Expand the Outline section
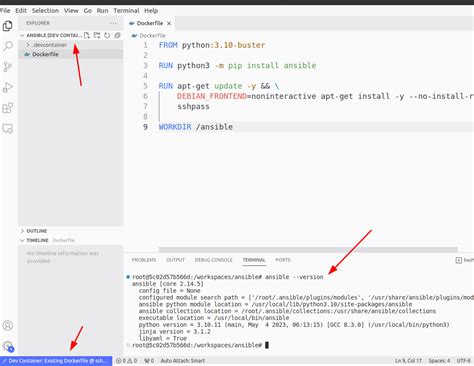Screen dimensions: 474x366 tap(37, 231)
